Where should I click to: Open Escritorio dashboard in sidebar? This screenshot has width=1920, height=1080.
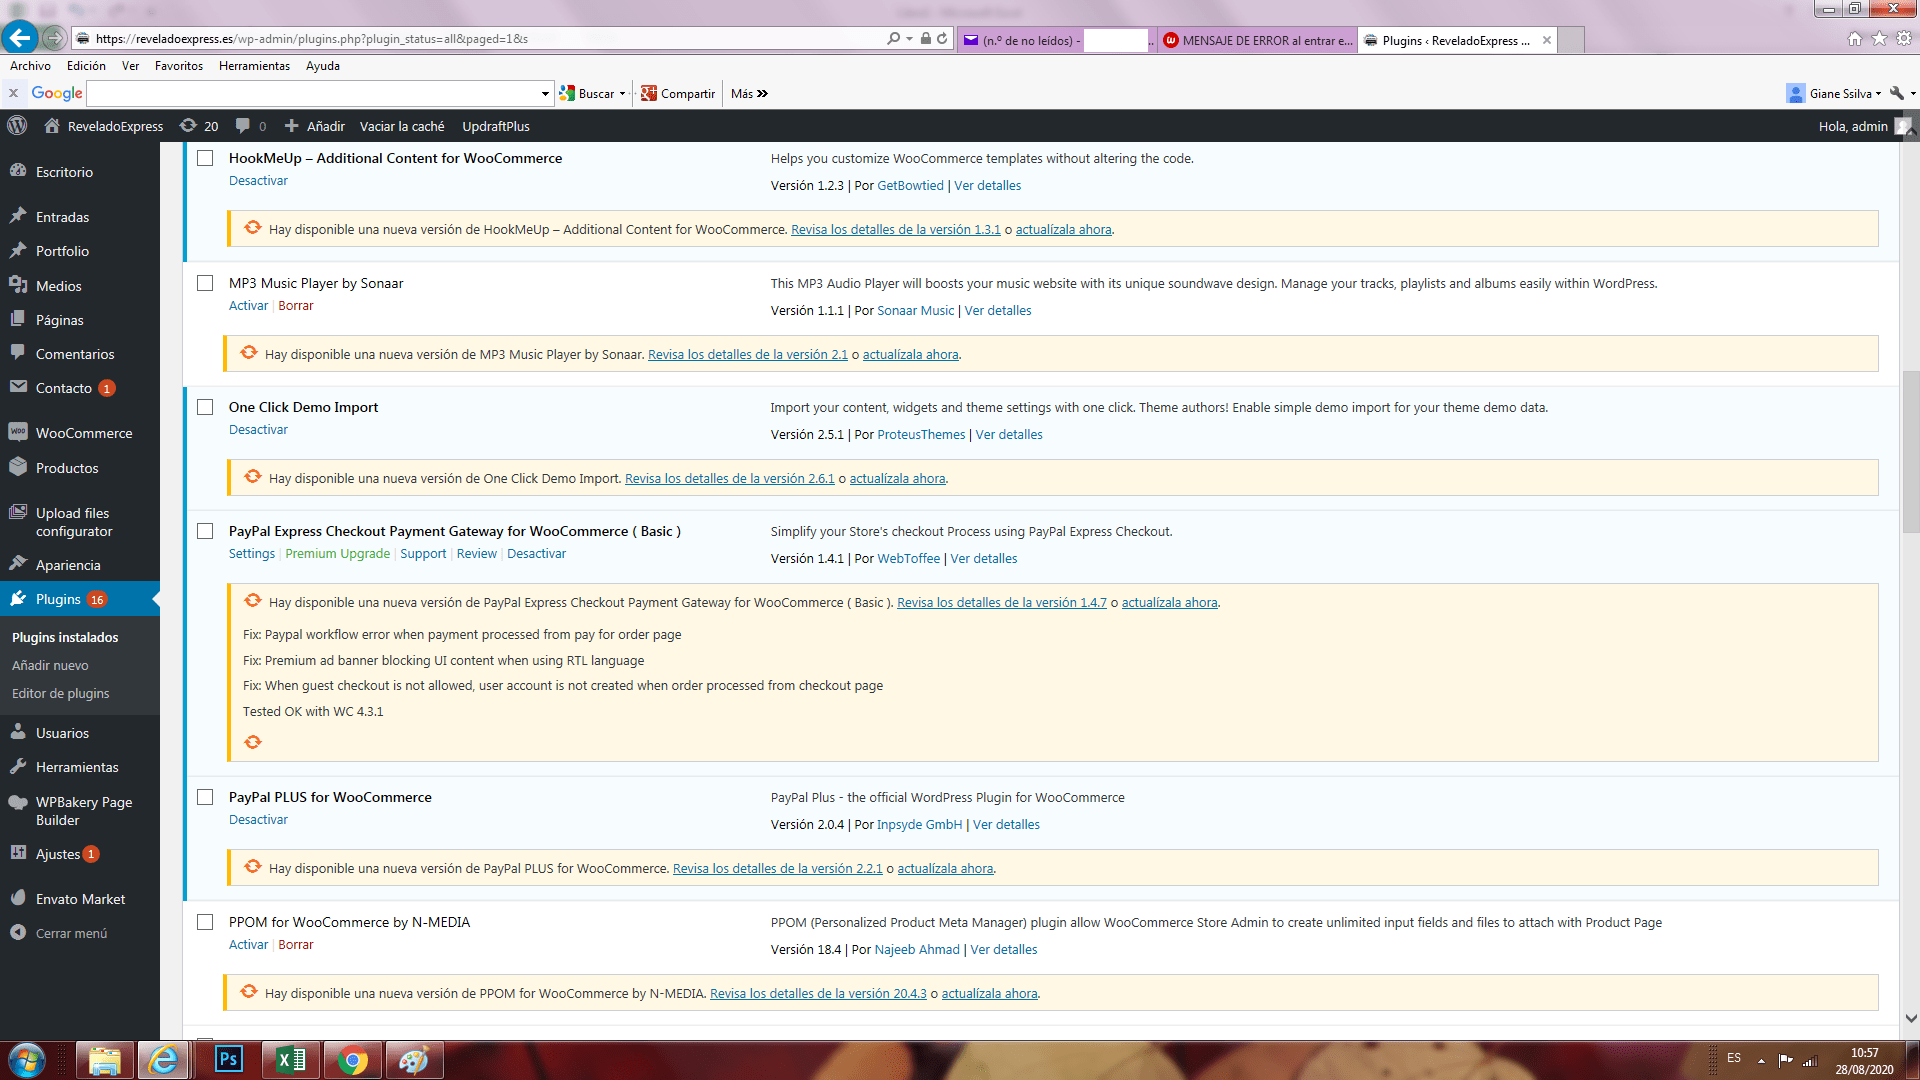[64, 172]
